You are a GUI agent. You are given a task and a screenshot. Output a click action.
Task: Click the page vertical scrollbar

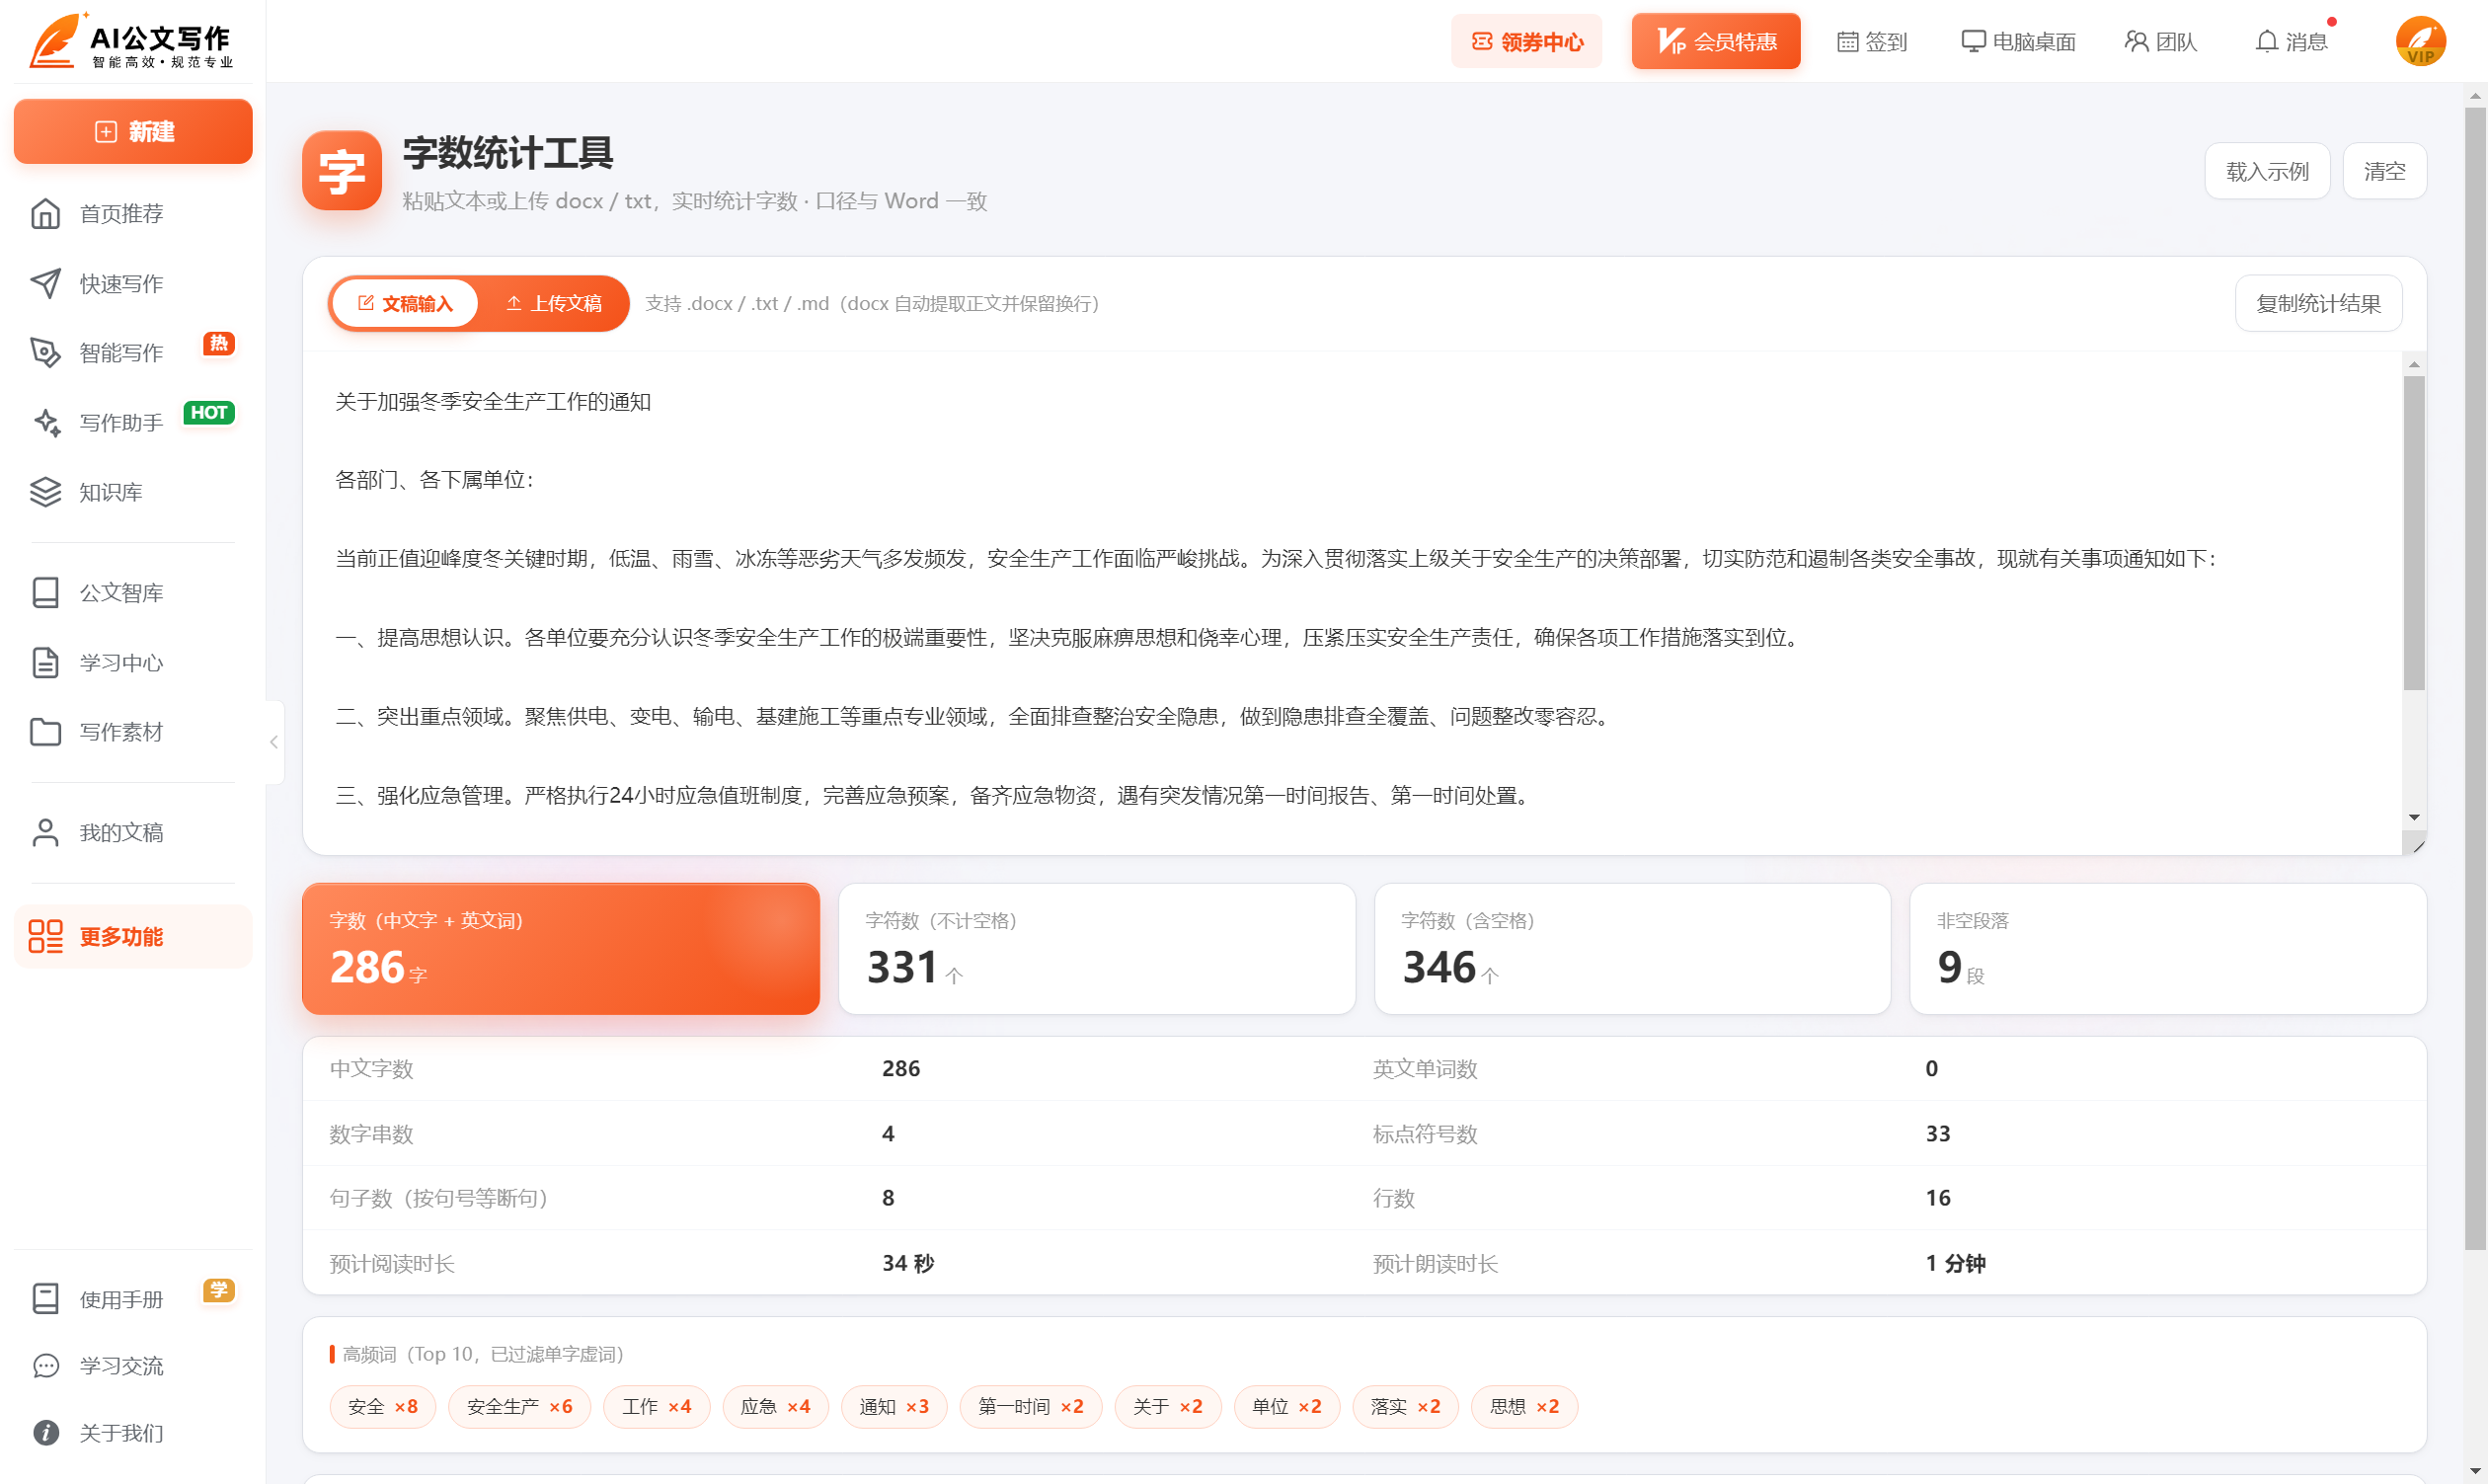2474,680
